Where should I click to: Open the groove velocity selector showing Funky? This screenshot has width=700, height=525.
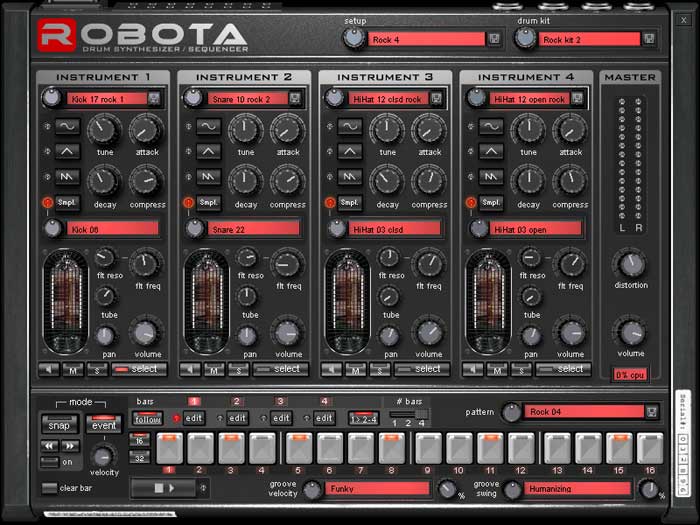(x=378, y=488)
